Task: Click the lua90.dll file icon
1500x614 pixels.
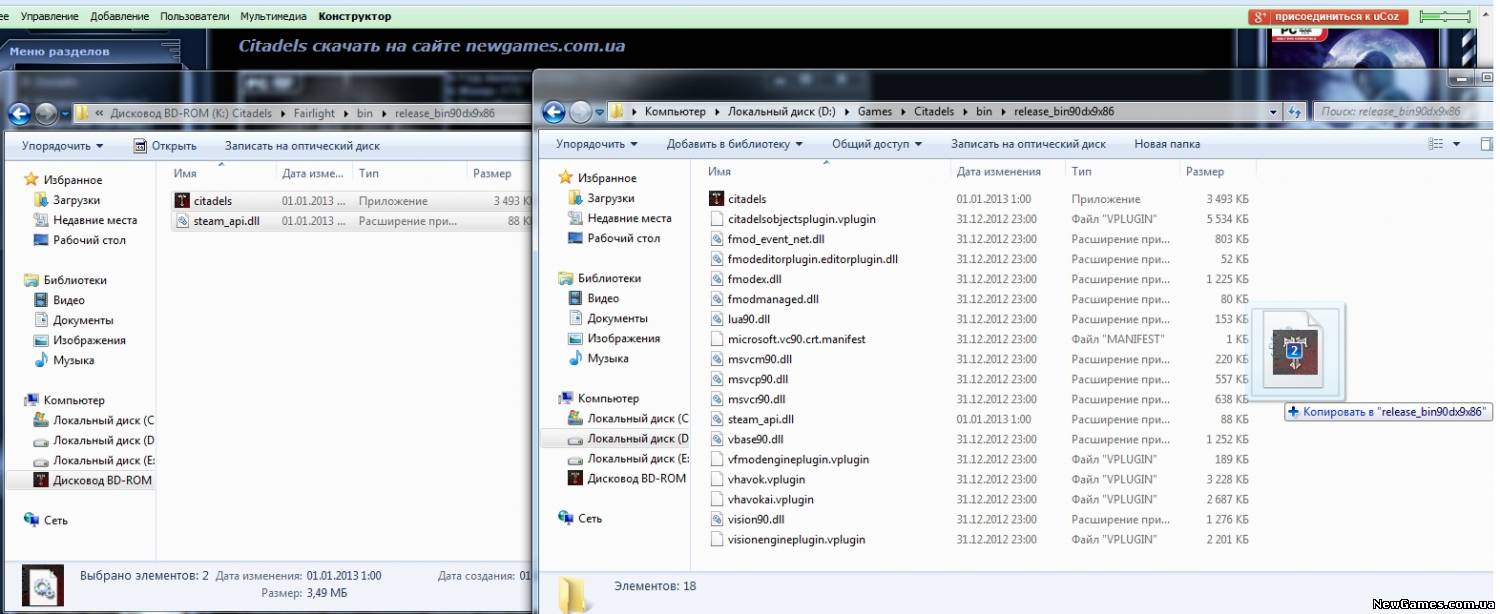Action: (717, 319)
